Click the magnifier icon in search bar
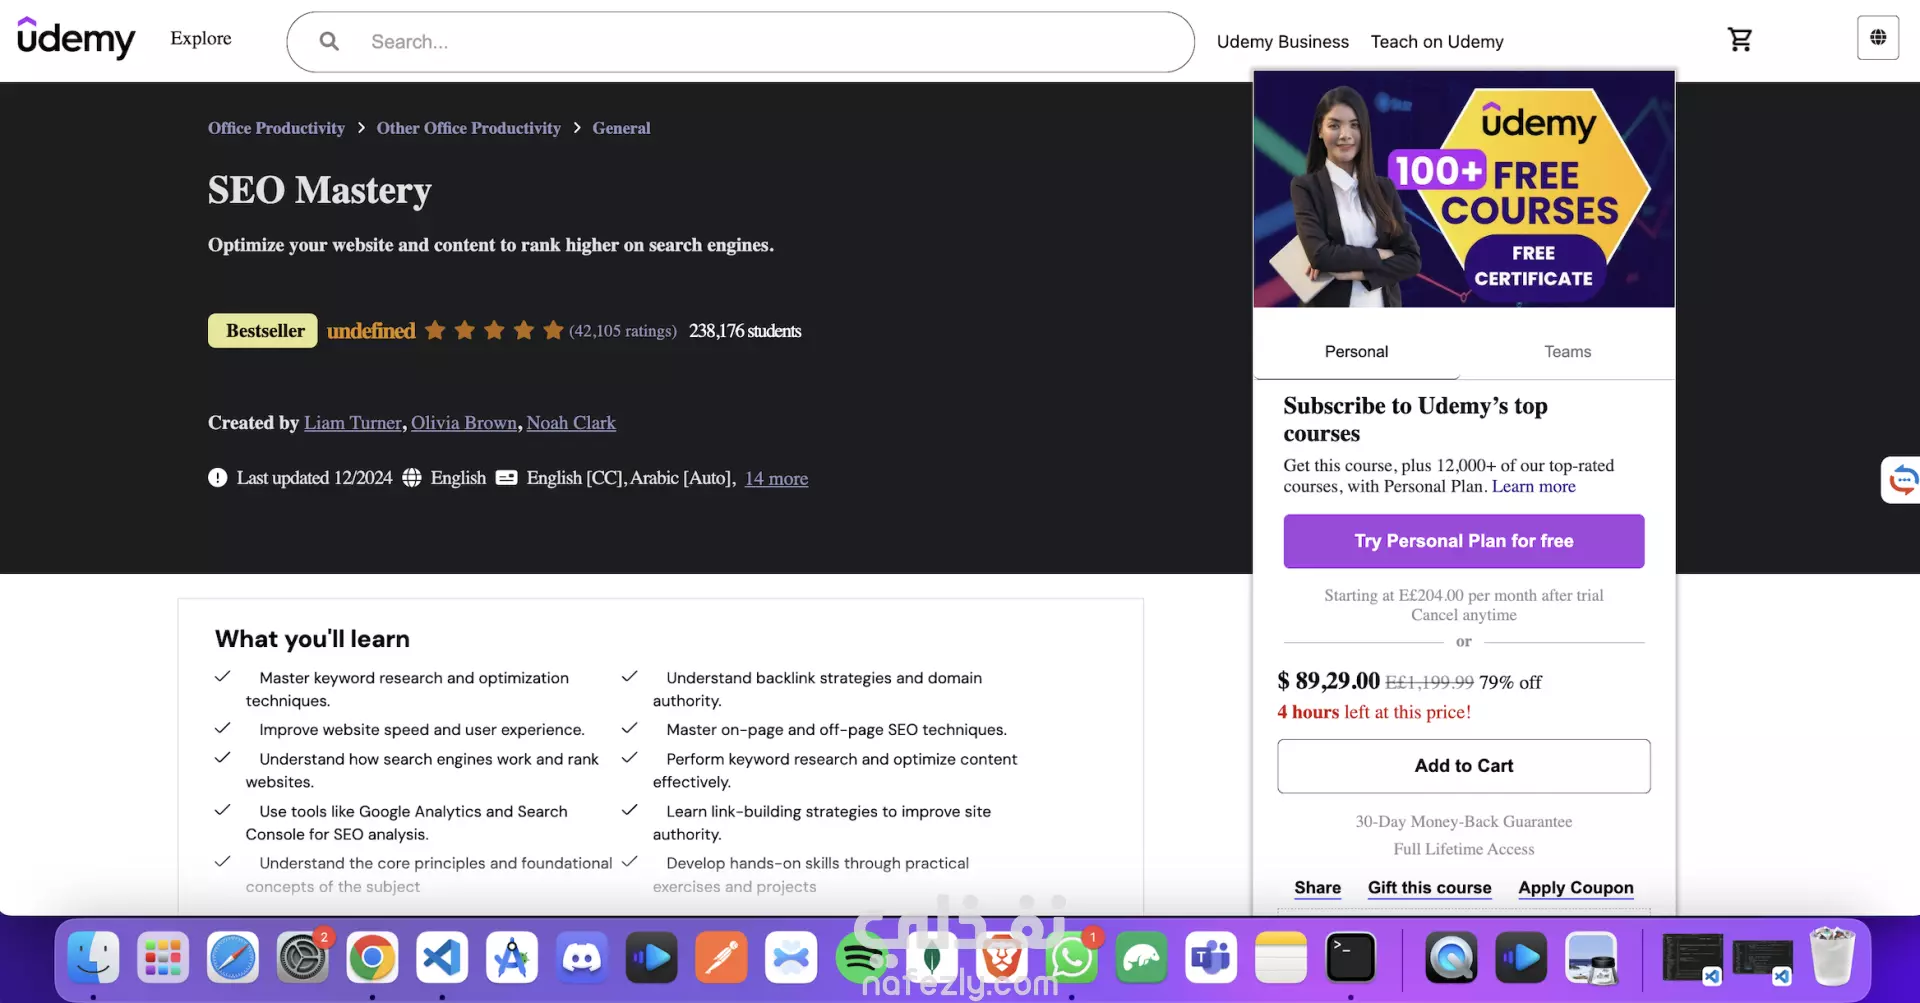Image resolution: width=1920 pixels, height=1003 pixels. pos(329,41)
